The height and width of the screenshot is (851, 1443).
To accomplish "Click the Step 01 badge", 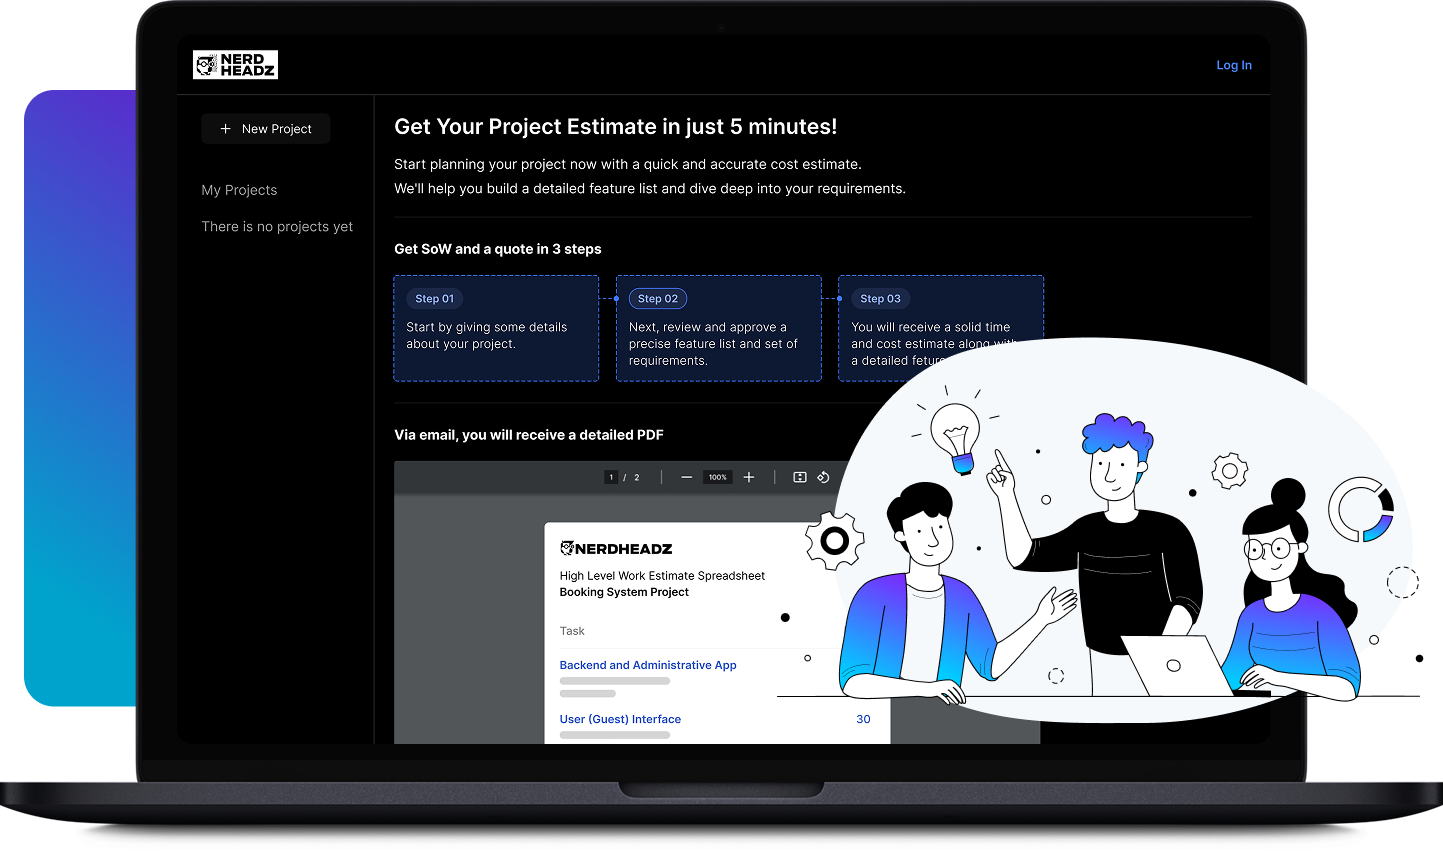I will tap(435, 299).
